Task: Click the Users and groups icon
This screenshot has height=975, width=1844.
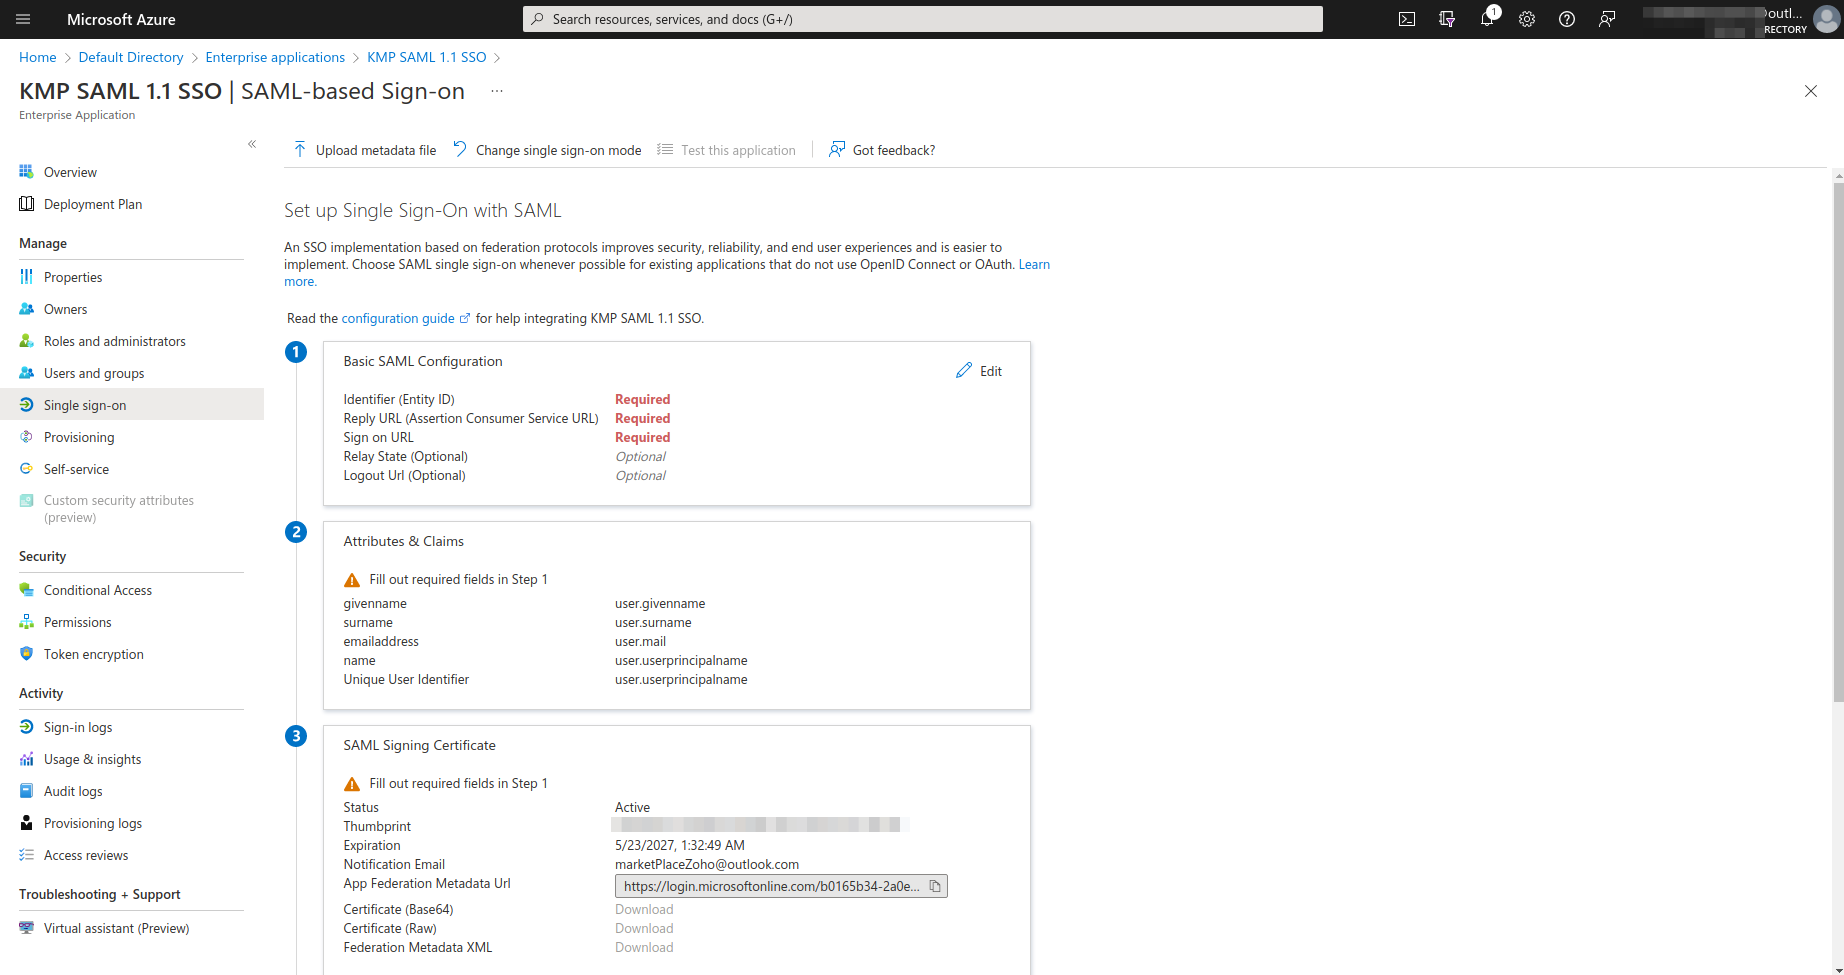Action: (27, 373)
